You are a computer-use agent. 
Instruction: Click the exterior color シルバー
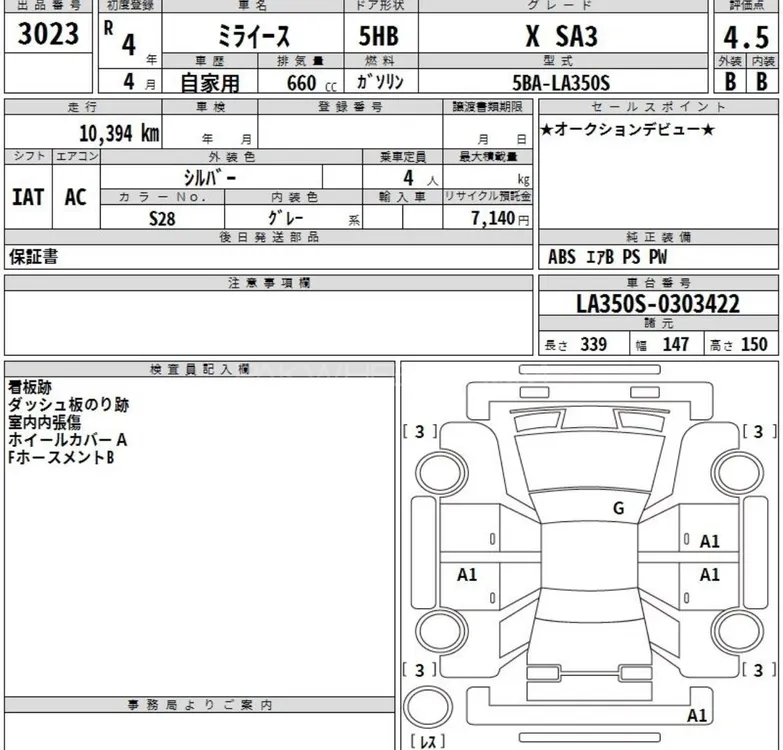coord(210,177)
